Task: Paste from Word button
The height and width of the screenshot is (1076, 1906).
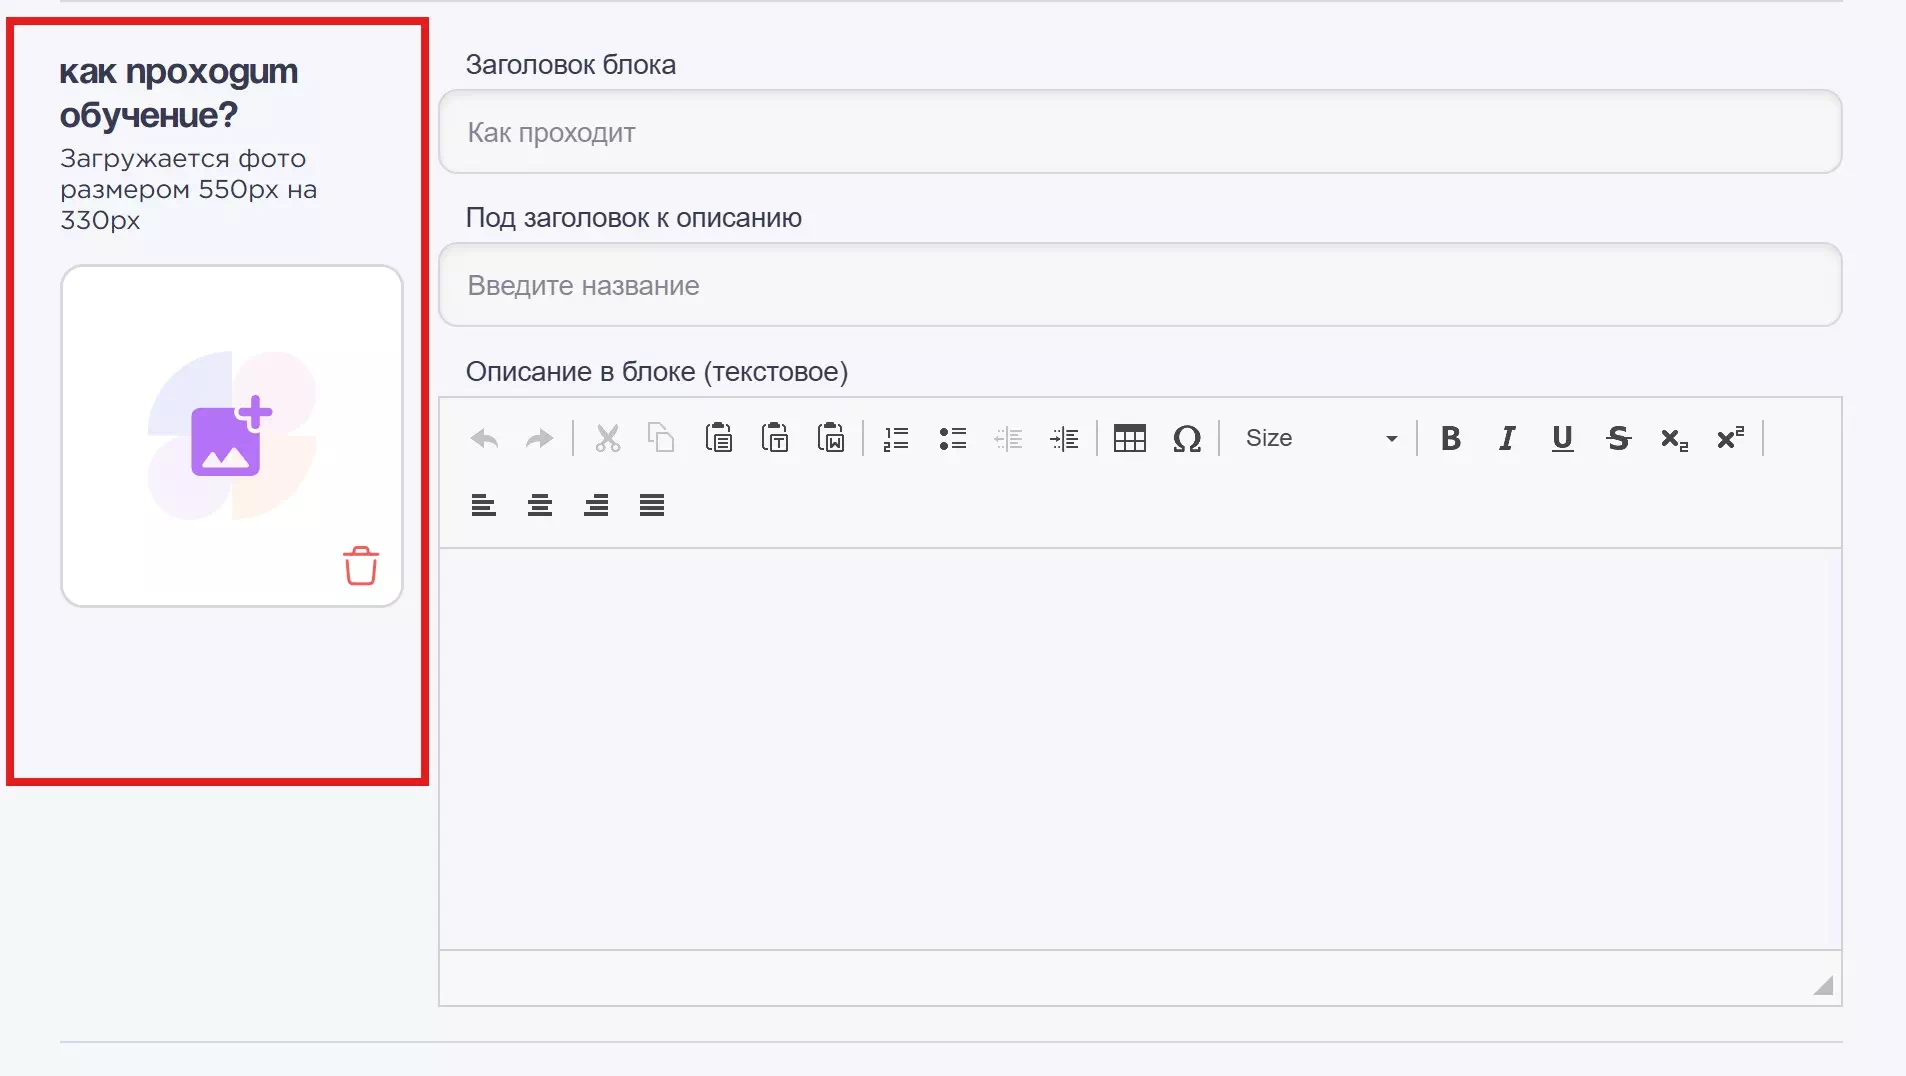Action: 831,438
